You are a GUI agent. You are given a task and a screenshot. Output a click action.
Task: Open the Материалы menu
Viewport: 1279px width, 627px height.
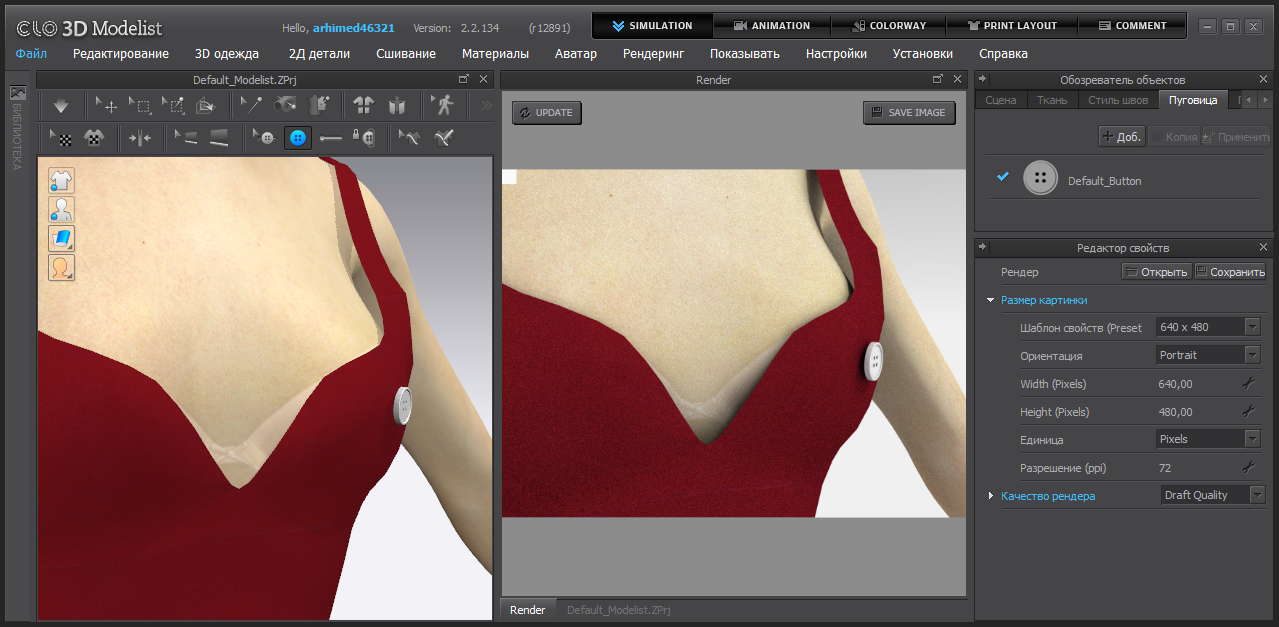click(495, 54)
